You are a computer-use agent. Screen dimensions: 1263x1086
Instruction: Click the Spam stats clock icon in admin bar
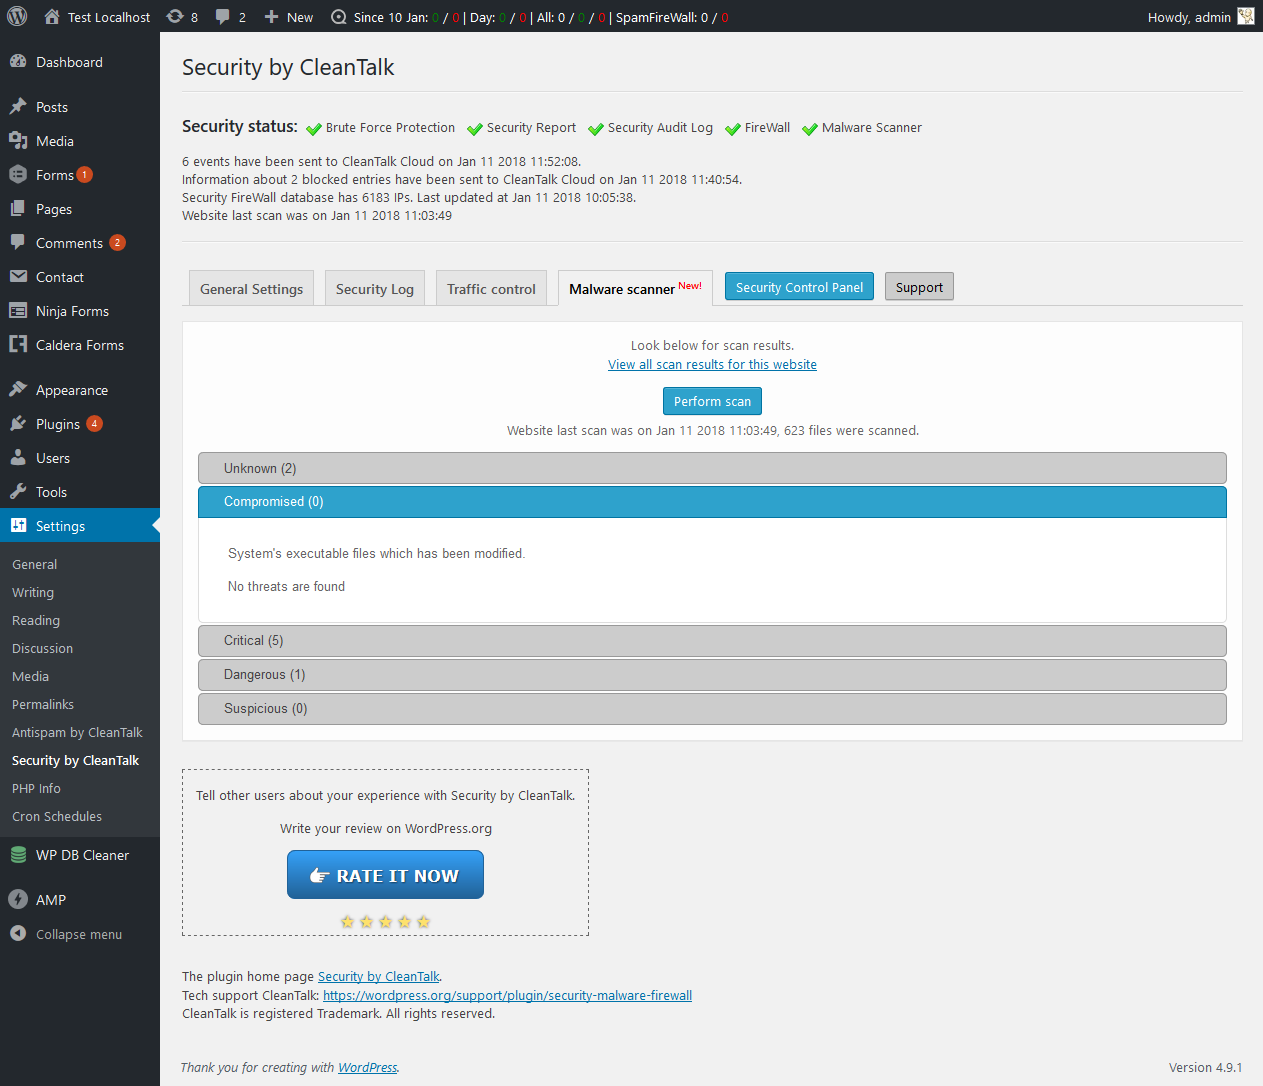coord(339,17)
